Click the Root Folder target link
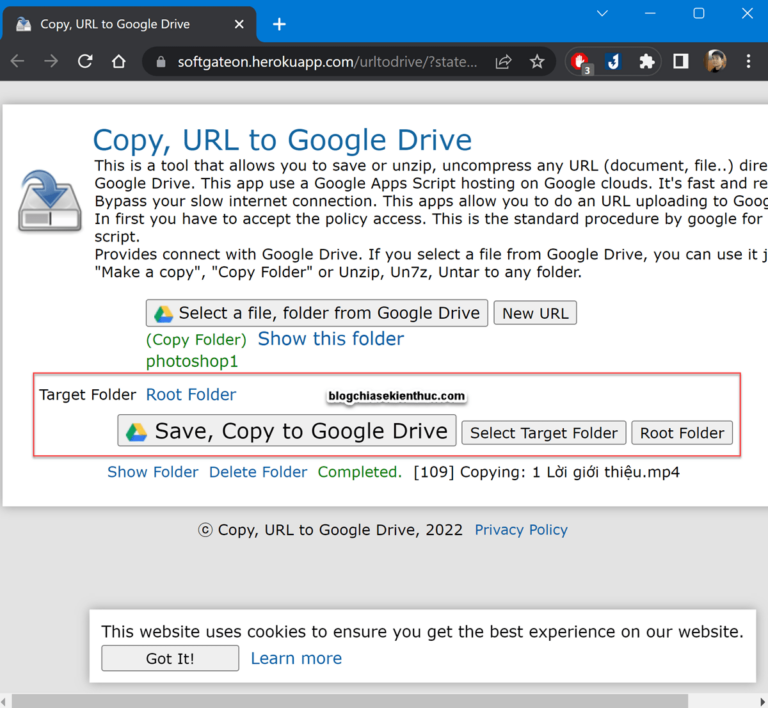This screenshot has width=768, height=708. coord(191,395)
